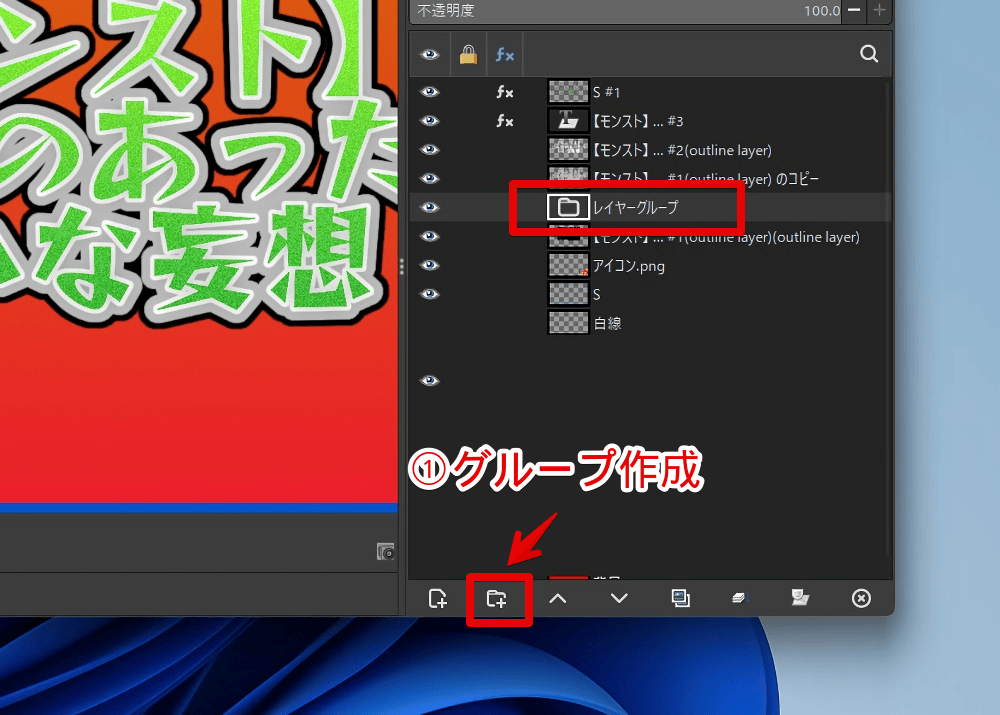Merge layers using the merge icon
1000x715 pixels.
point(739,598)
